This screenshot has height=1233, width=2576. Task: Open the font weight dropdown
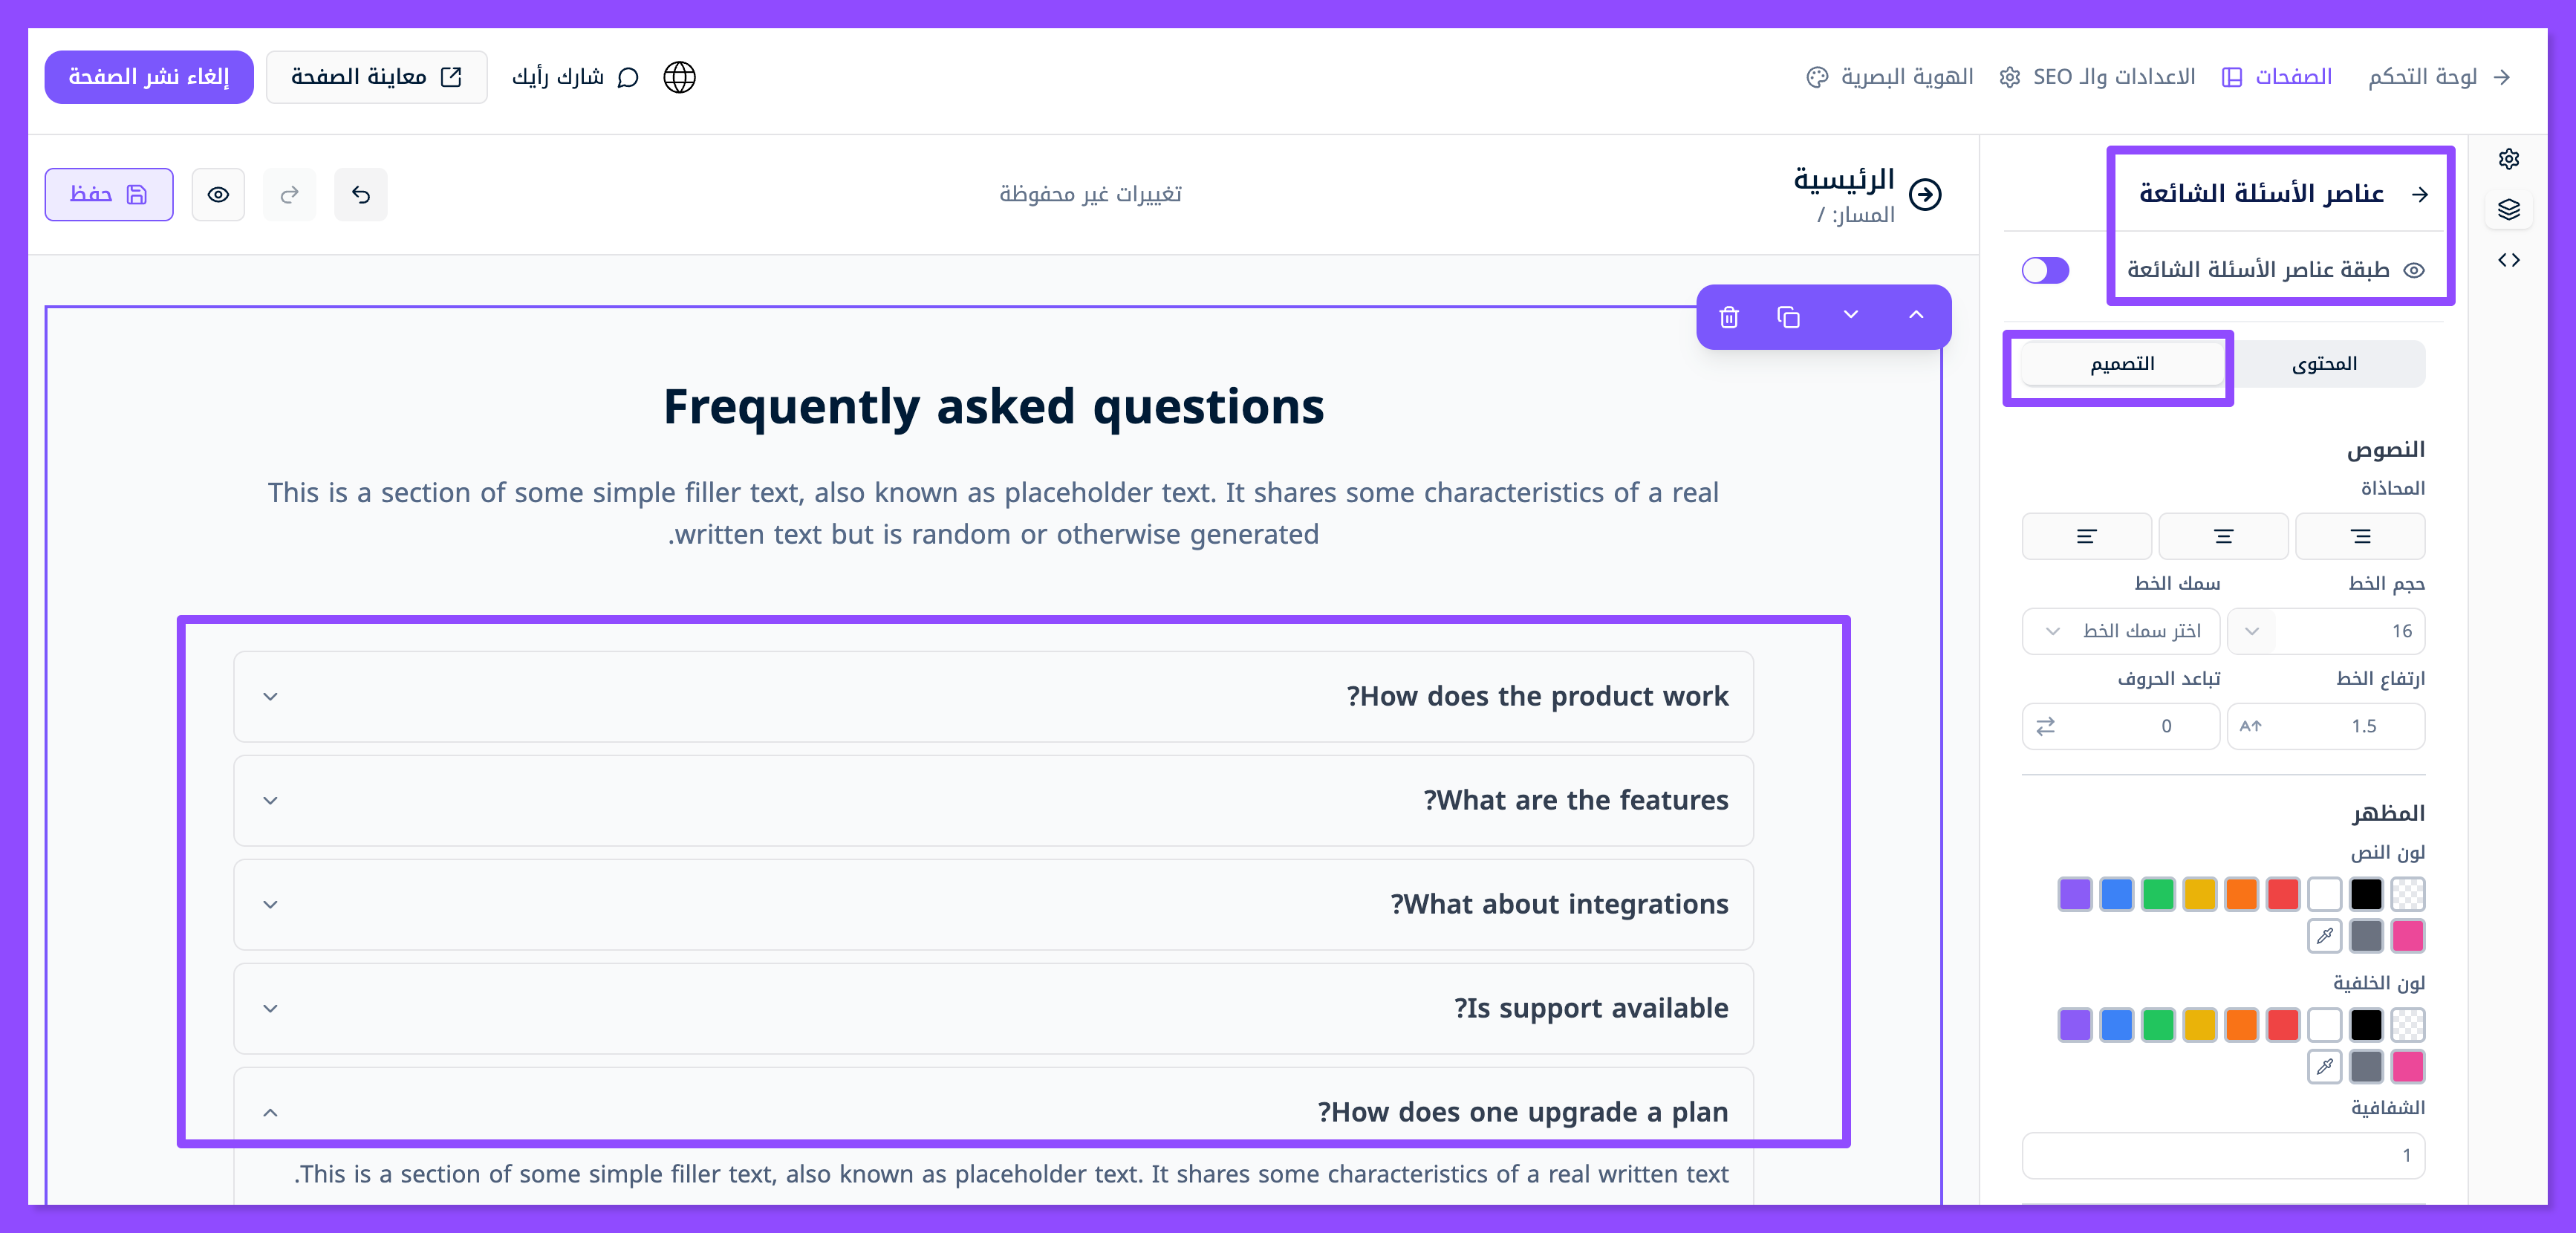pos(2120,631)
